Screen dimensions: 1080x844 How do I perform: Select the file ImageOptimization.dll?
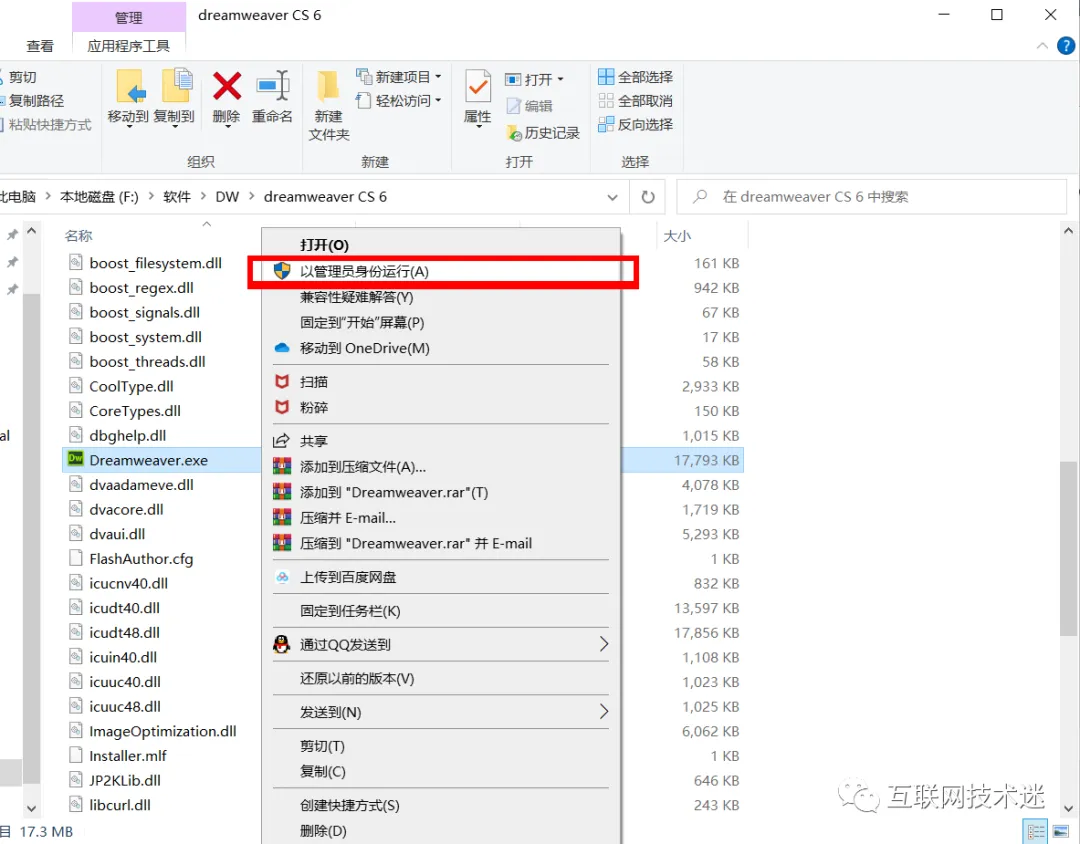coord(163,731)
